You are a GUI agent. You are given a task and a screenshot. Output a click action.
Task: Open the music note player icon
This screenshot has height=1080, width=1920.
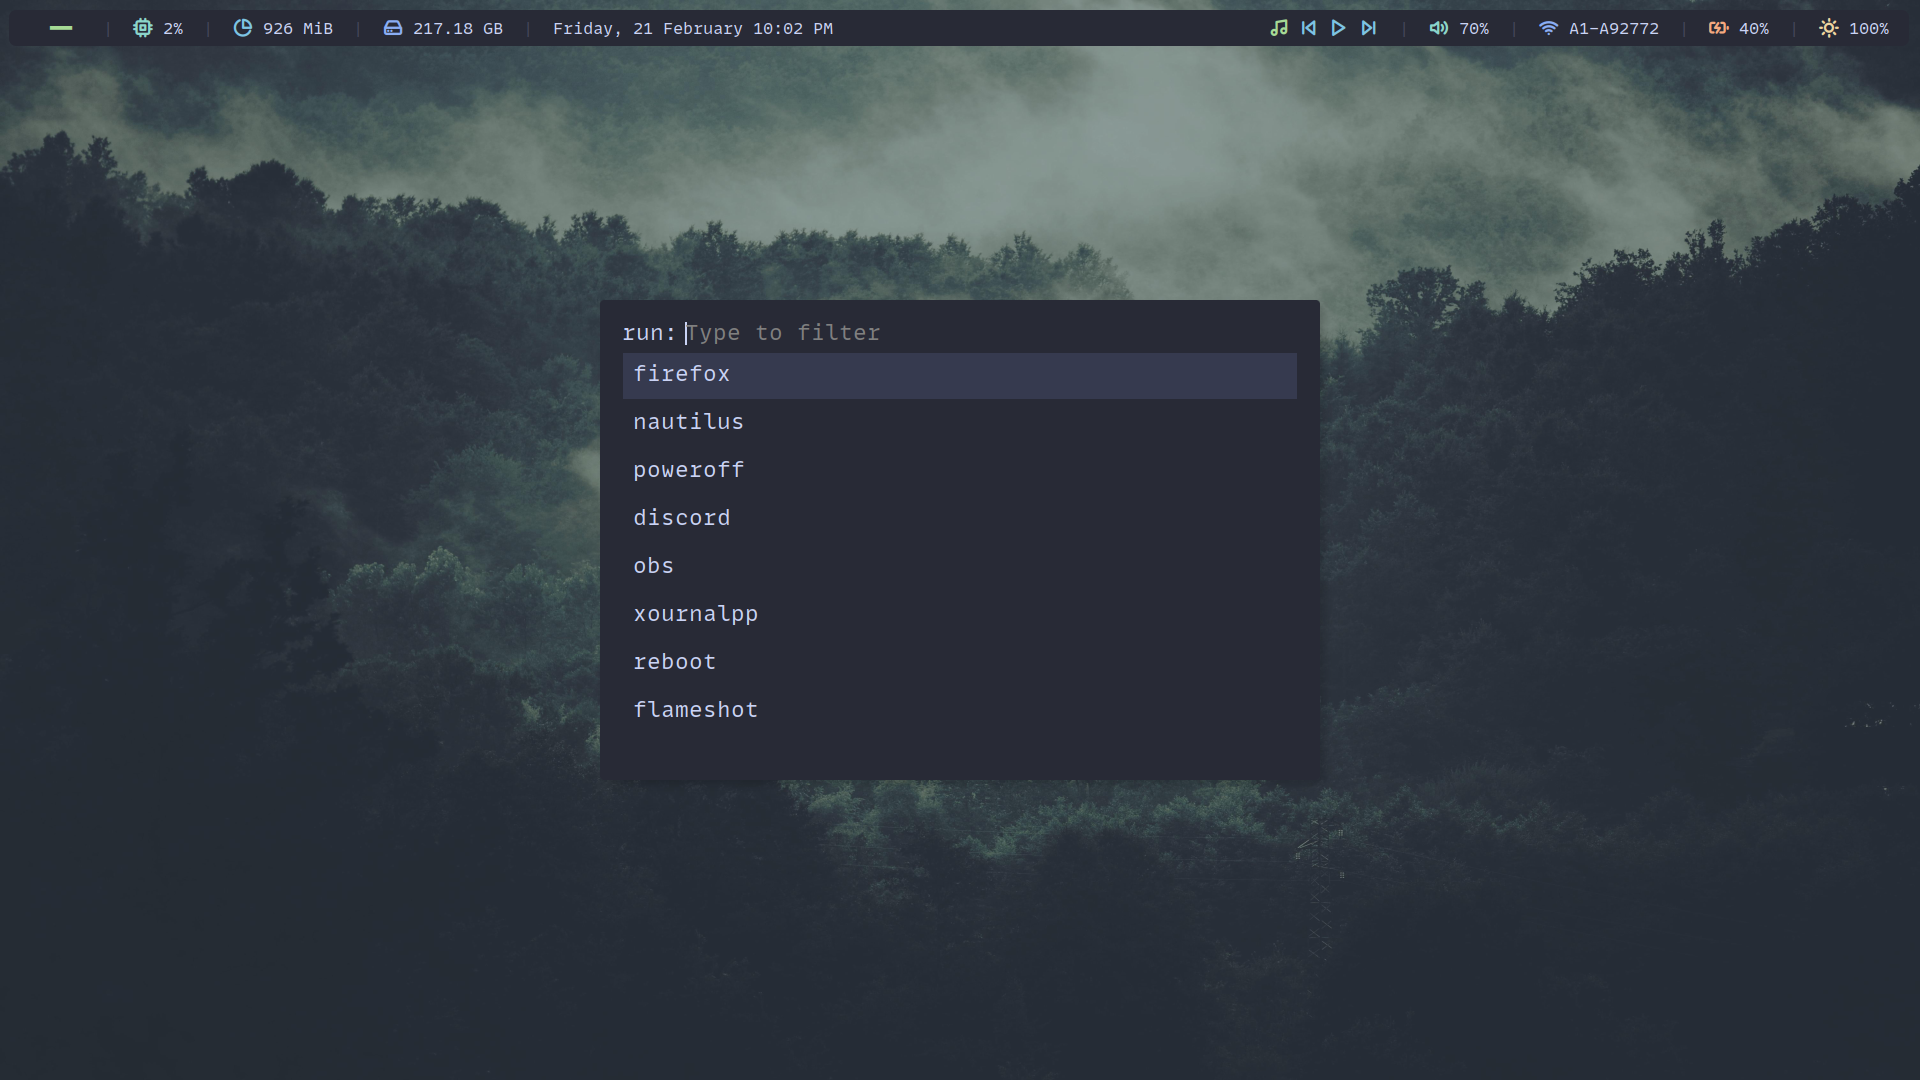(x=1279, y=28)
